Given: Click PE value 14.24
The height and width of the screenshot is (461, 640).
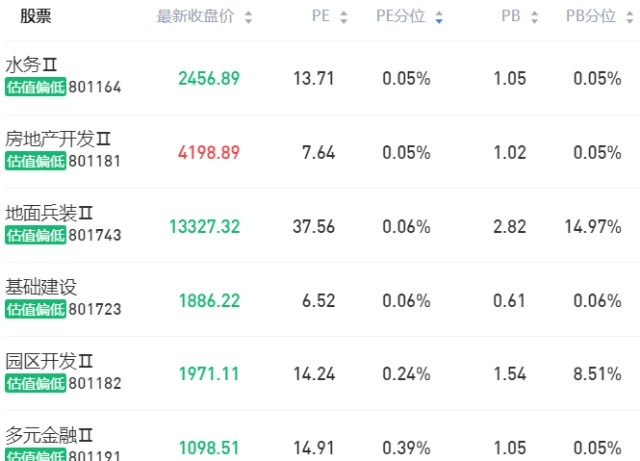Looking at the screenshot, I should click(x=314, y=374).
